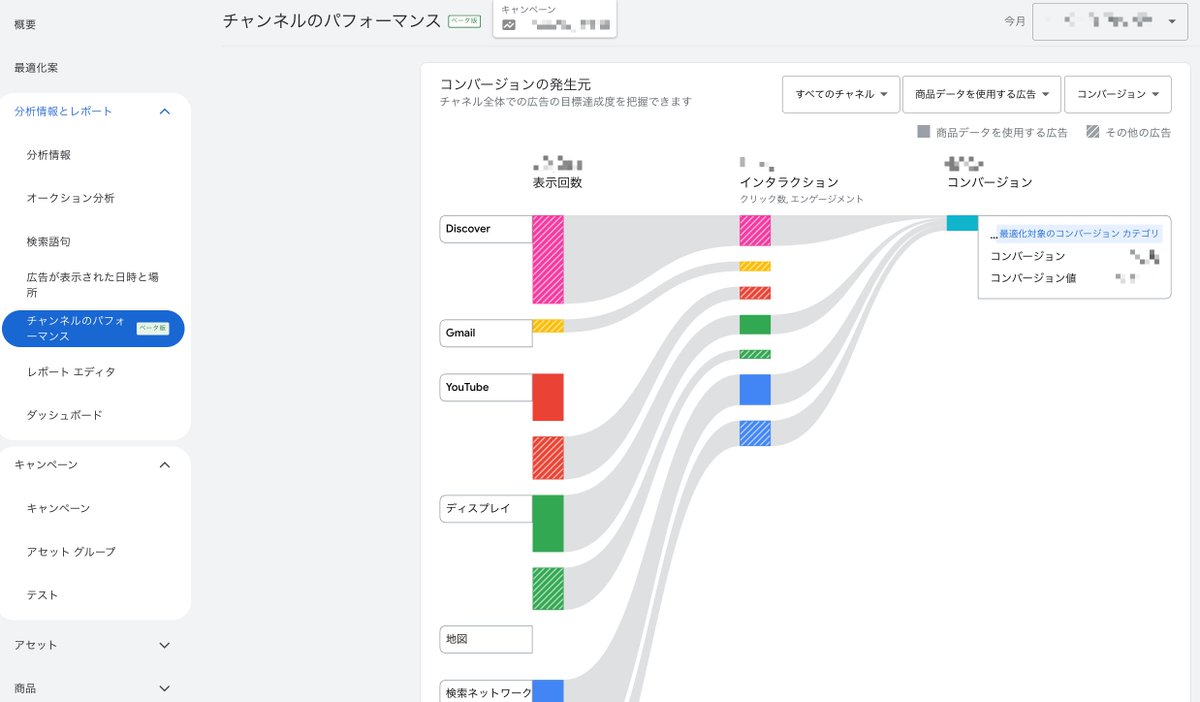Image resolution: width=1200 pixels, height=702 pixels.
Task: Click 表示回数 column header
Action: point(557,183)
